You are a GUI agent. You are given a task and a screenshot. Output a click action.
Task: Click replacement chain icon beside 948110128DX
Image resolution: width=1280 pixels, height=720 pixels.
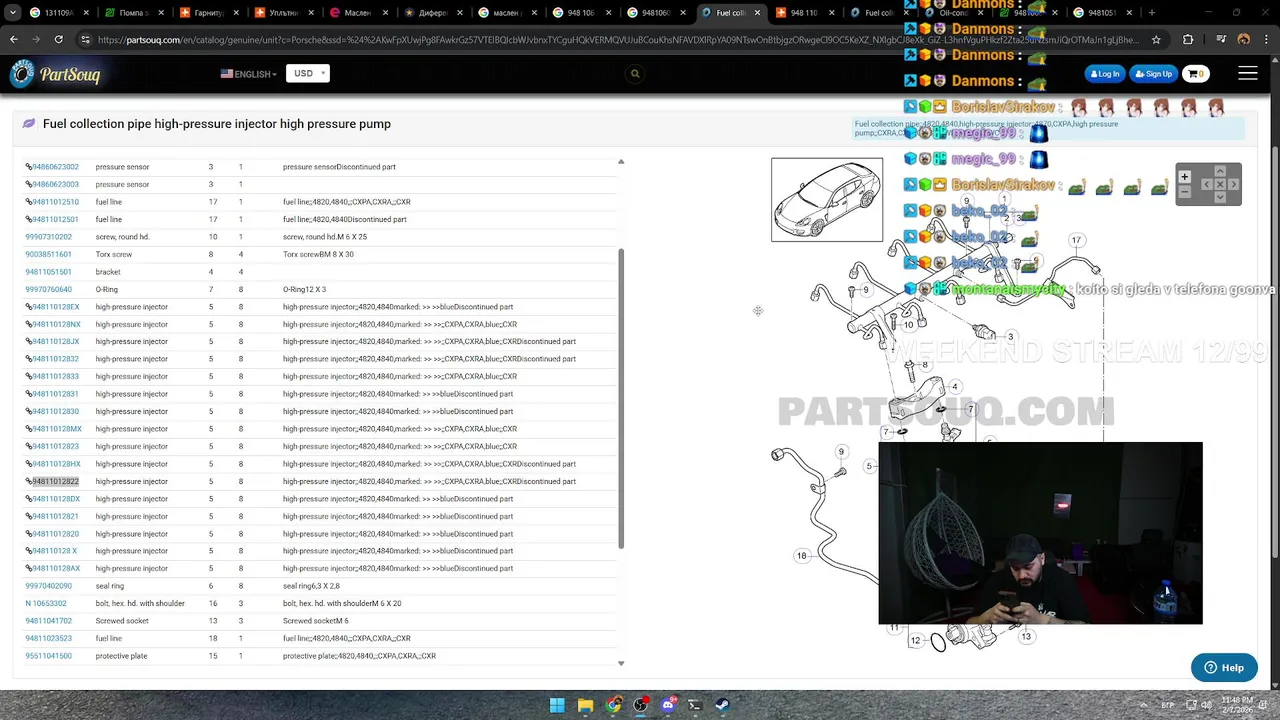click(x=29, y=499)
